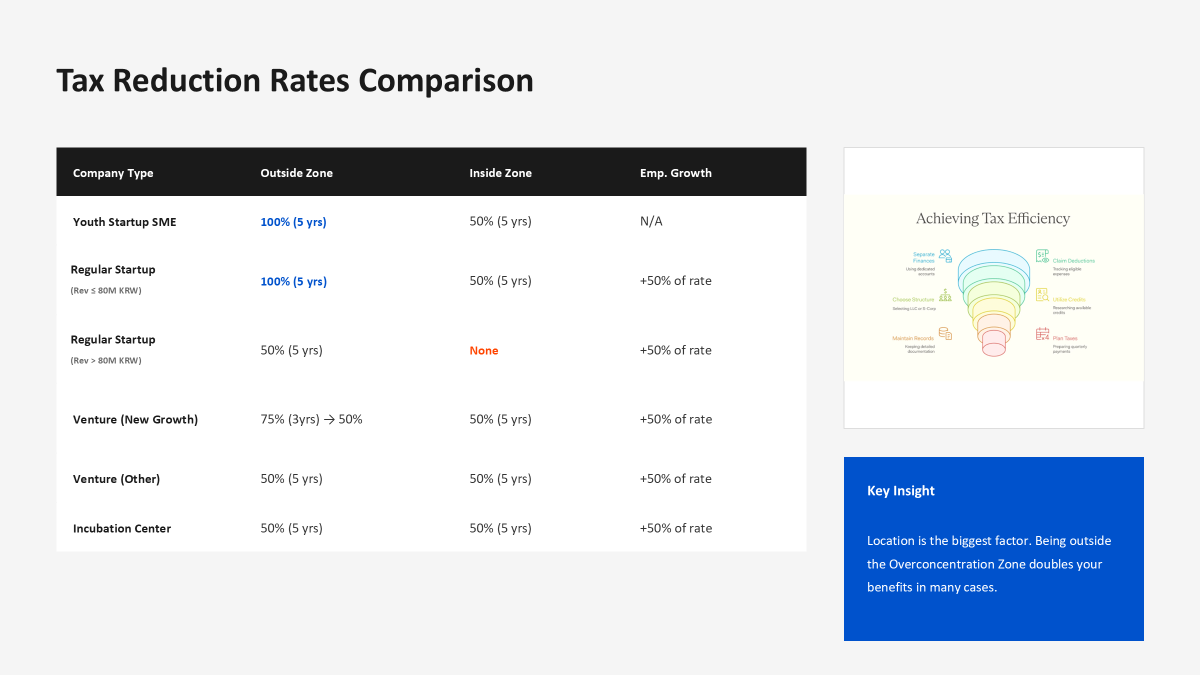Select the Incubation Center row label
1200x675 pixels.
122,528
